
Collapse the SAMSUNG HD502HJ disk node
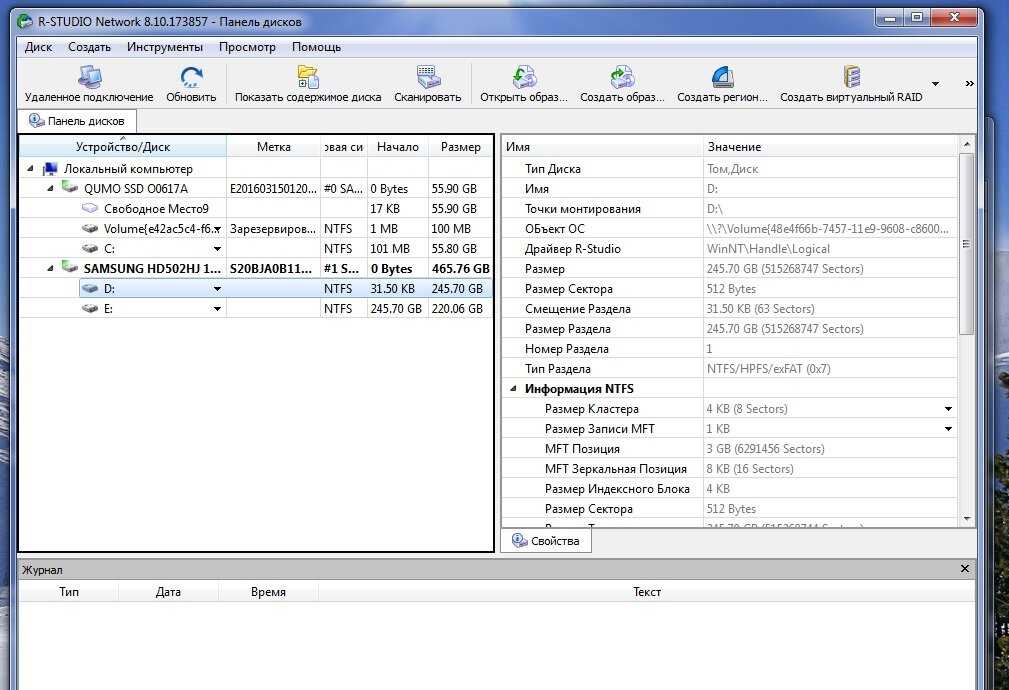pyautogui.click(x=50, y=268)
